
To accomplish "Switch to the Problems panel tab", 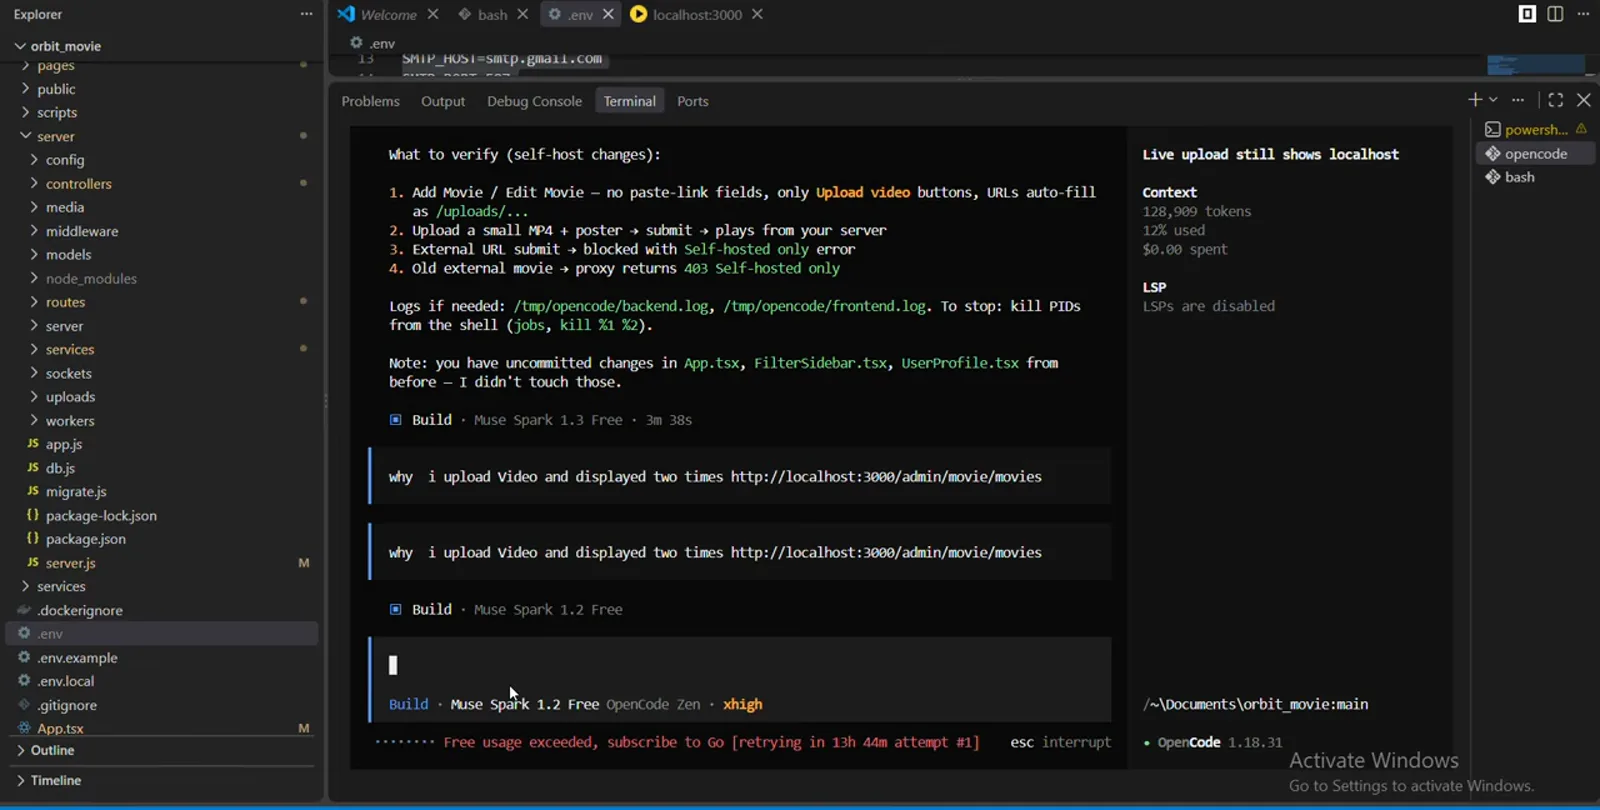I will pyautogui.click(x=370, y=101).
